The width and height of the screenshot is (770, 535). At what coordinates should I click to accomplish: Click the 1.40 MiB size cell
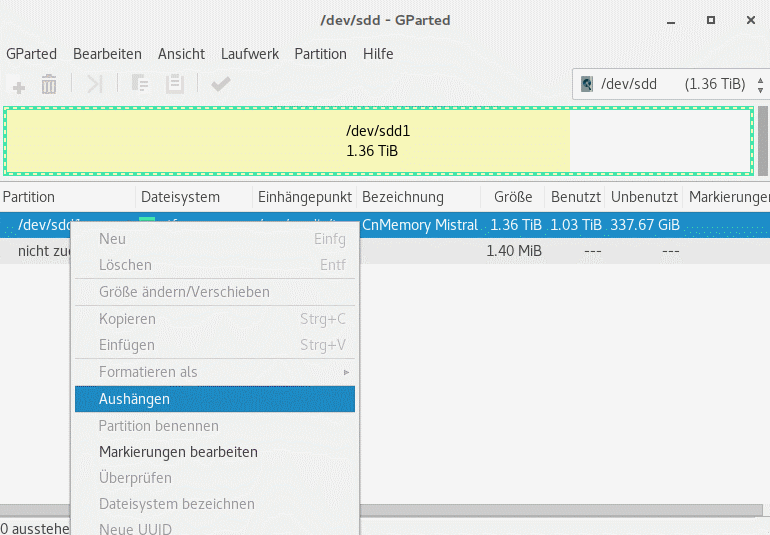coord(514,251)
